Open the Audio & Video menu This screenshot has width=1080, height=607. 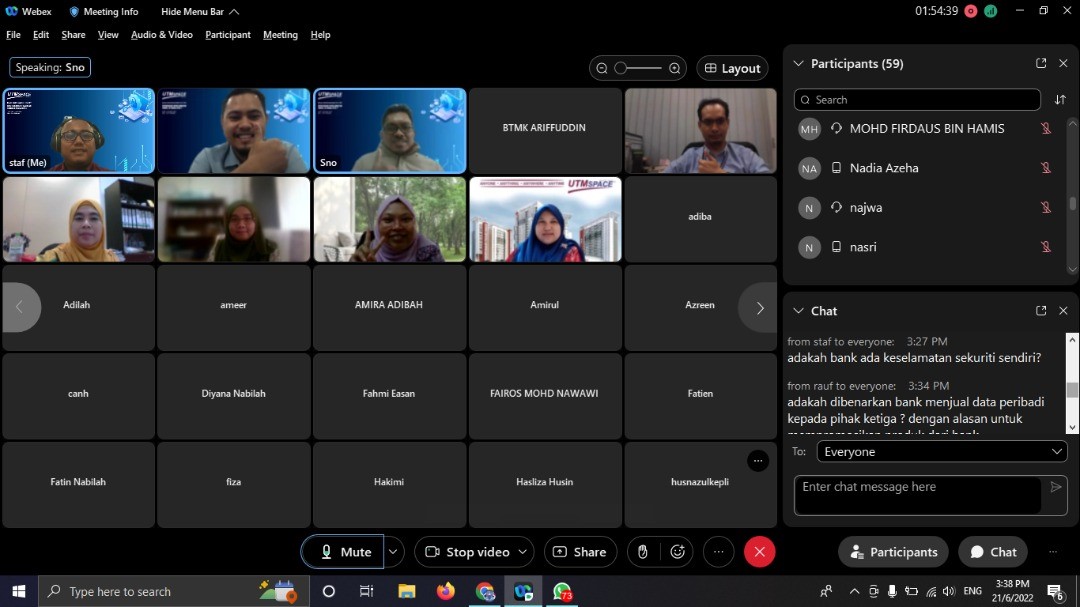tap(161, 35)
